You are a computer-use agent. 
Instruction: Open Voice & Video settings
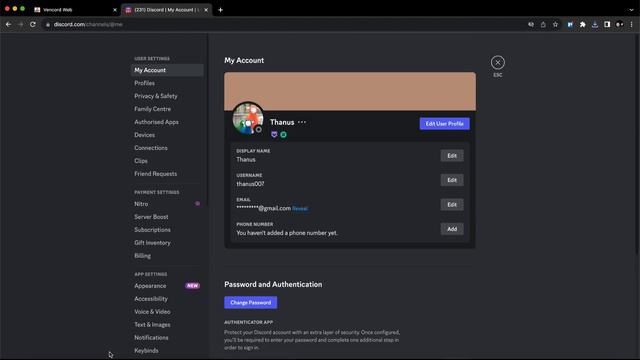pos(167,312)
